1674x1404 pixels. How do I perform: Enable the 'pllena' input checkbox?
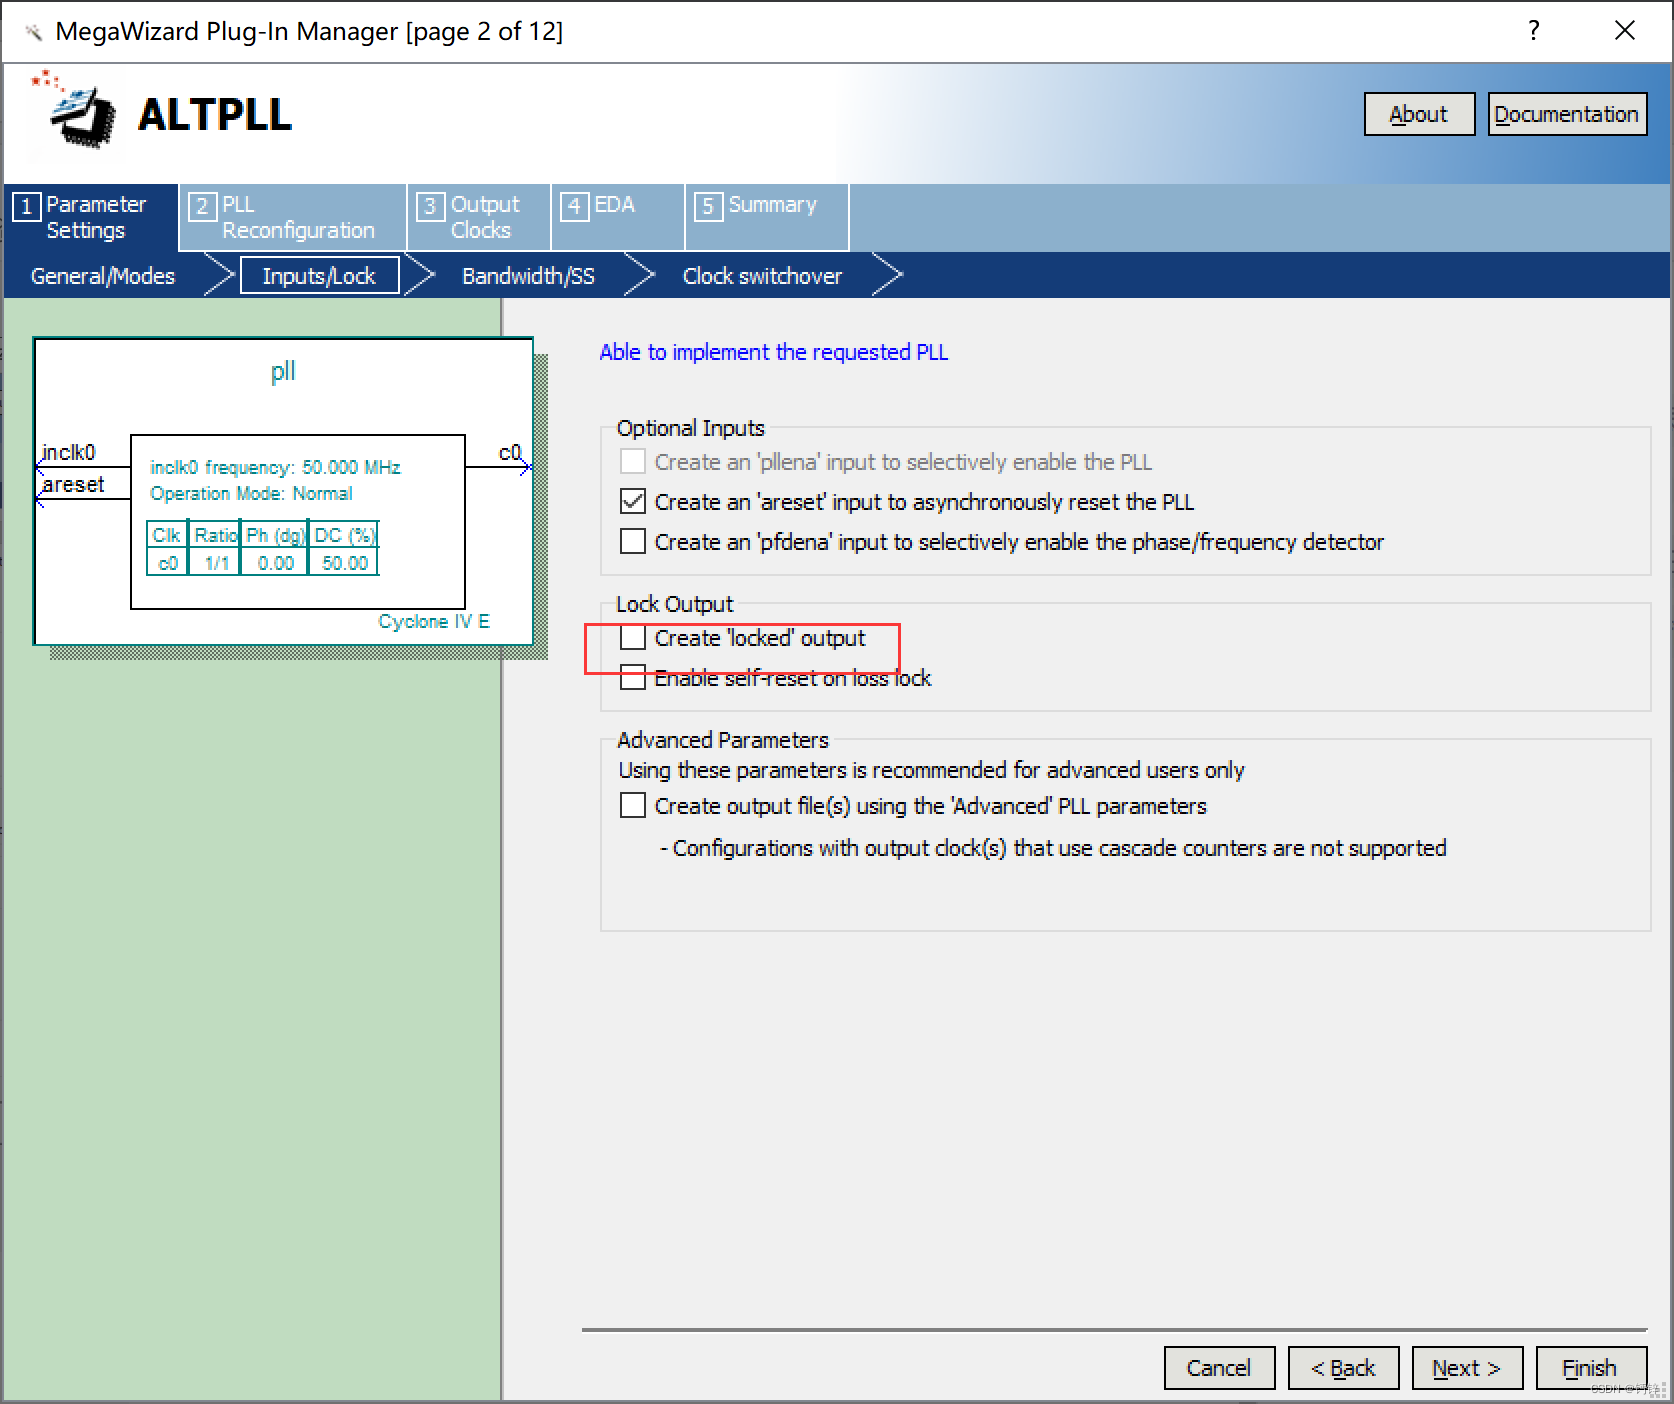pos(632,461)
